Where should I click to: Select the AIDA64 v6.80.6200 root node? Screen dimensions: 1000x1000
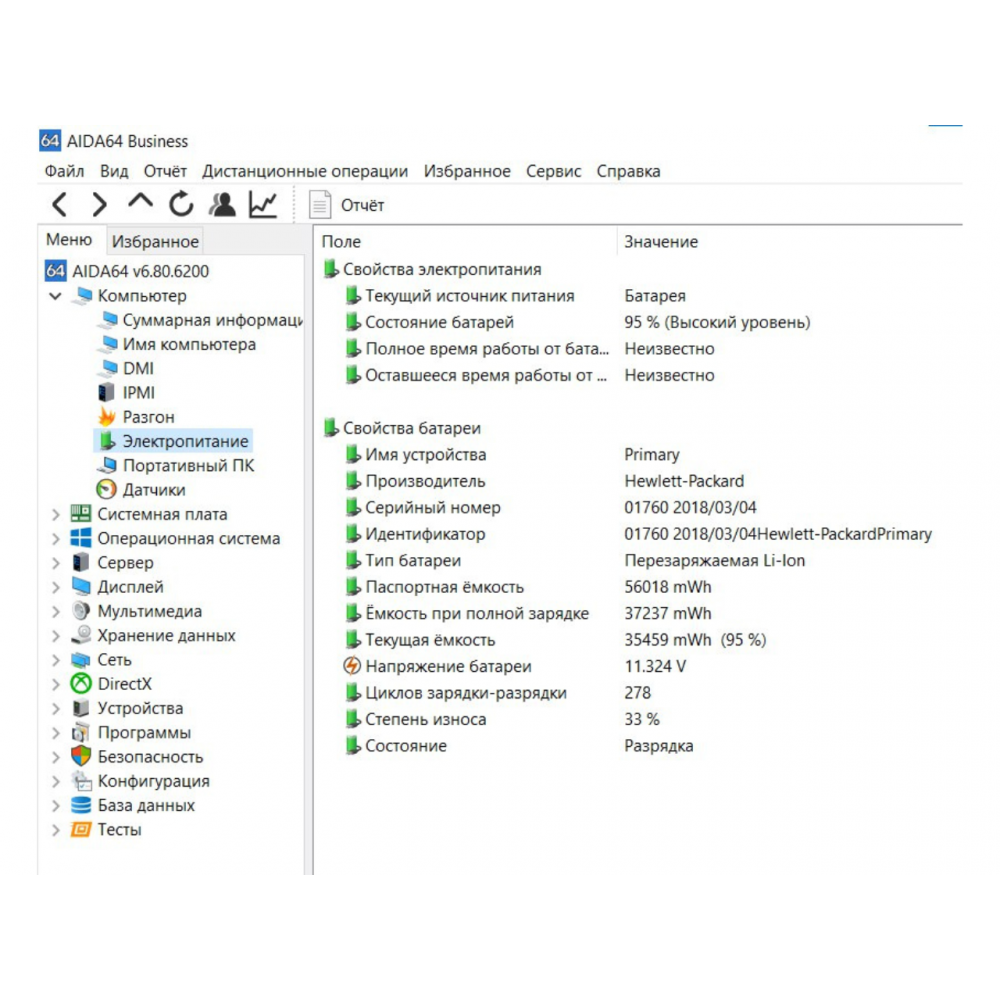tap(140, 271)
